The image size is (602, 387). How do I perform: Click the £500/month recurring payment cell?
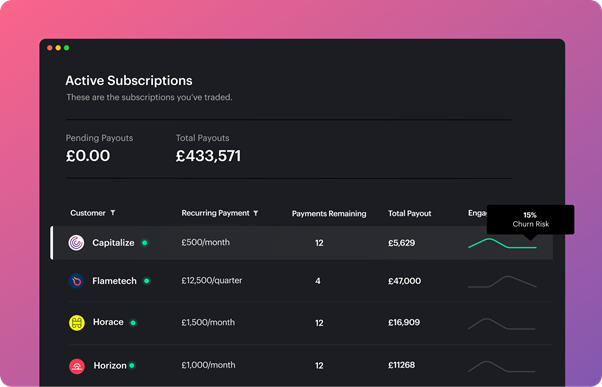pyautogui.click(x=205, y=242)
